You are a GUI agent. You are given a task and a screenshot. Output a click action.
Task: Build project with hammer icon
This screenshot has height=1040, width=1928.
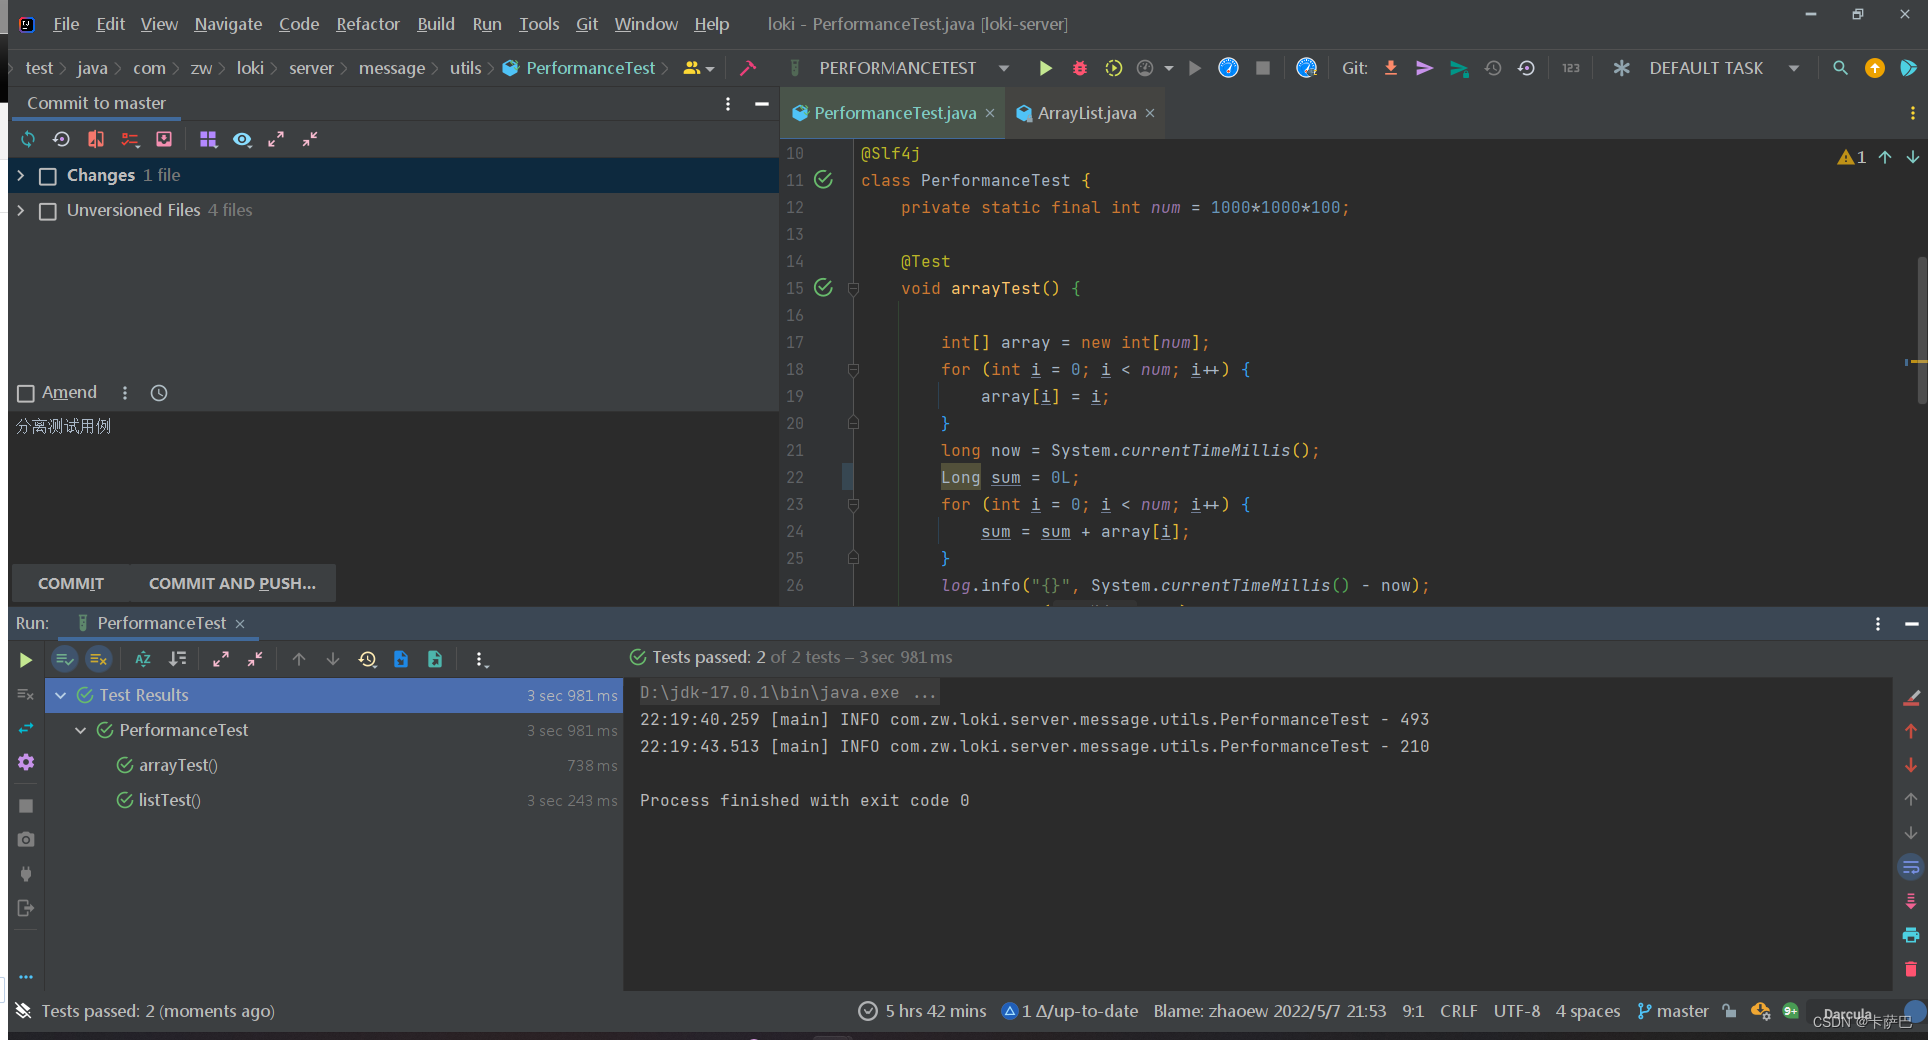(x=748, y=68)
